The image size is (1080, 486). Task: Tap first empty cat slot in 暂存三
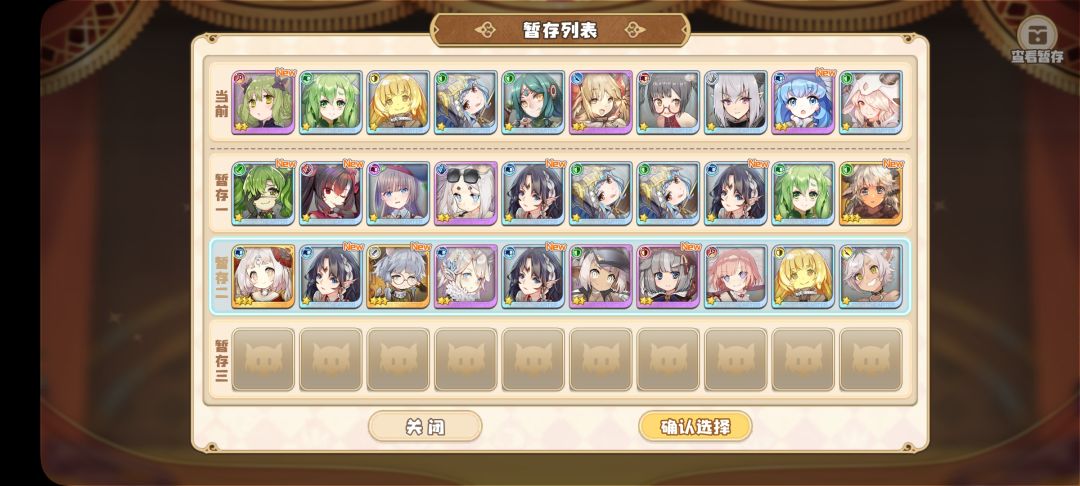coord(263,359)
